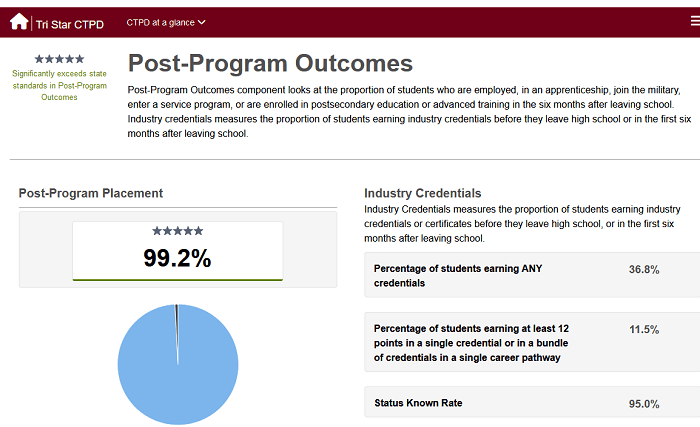Select the Post-Program Placement heading

[91, 193]
